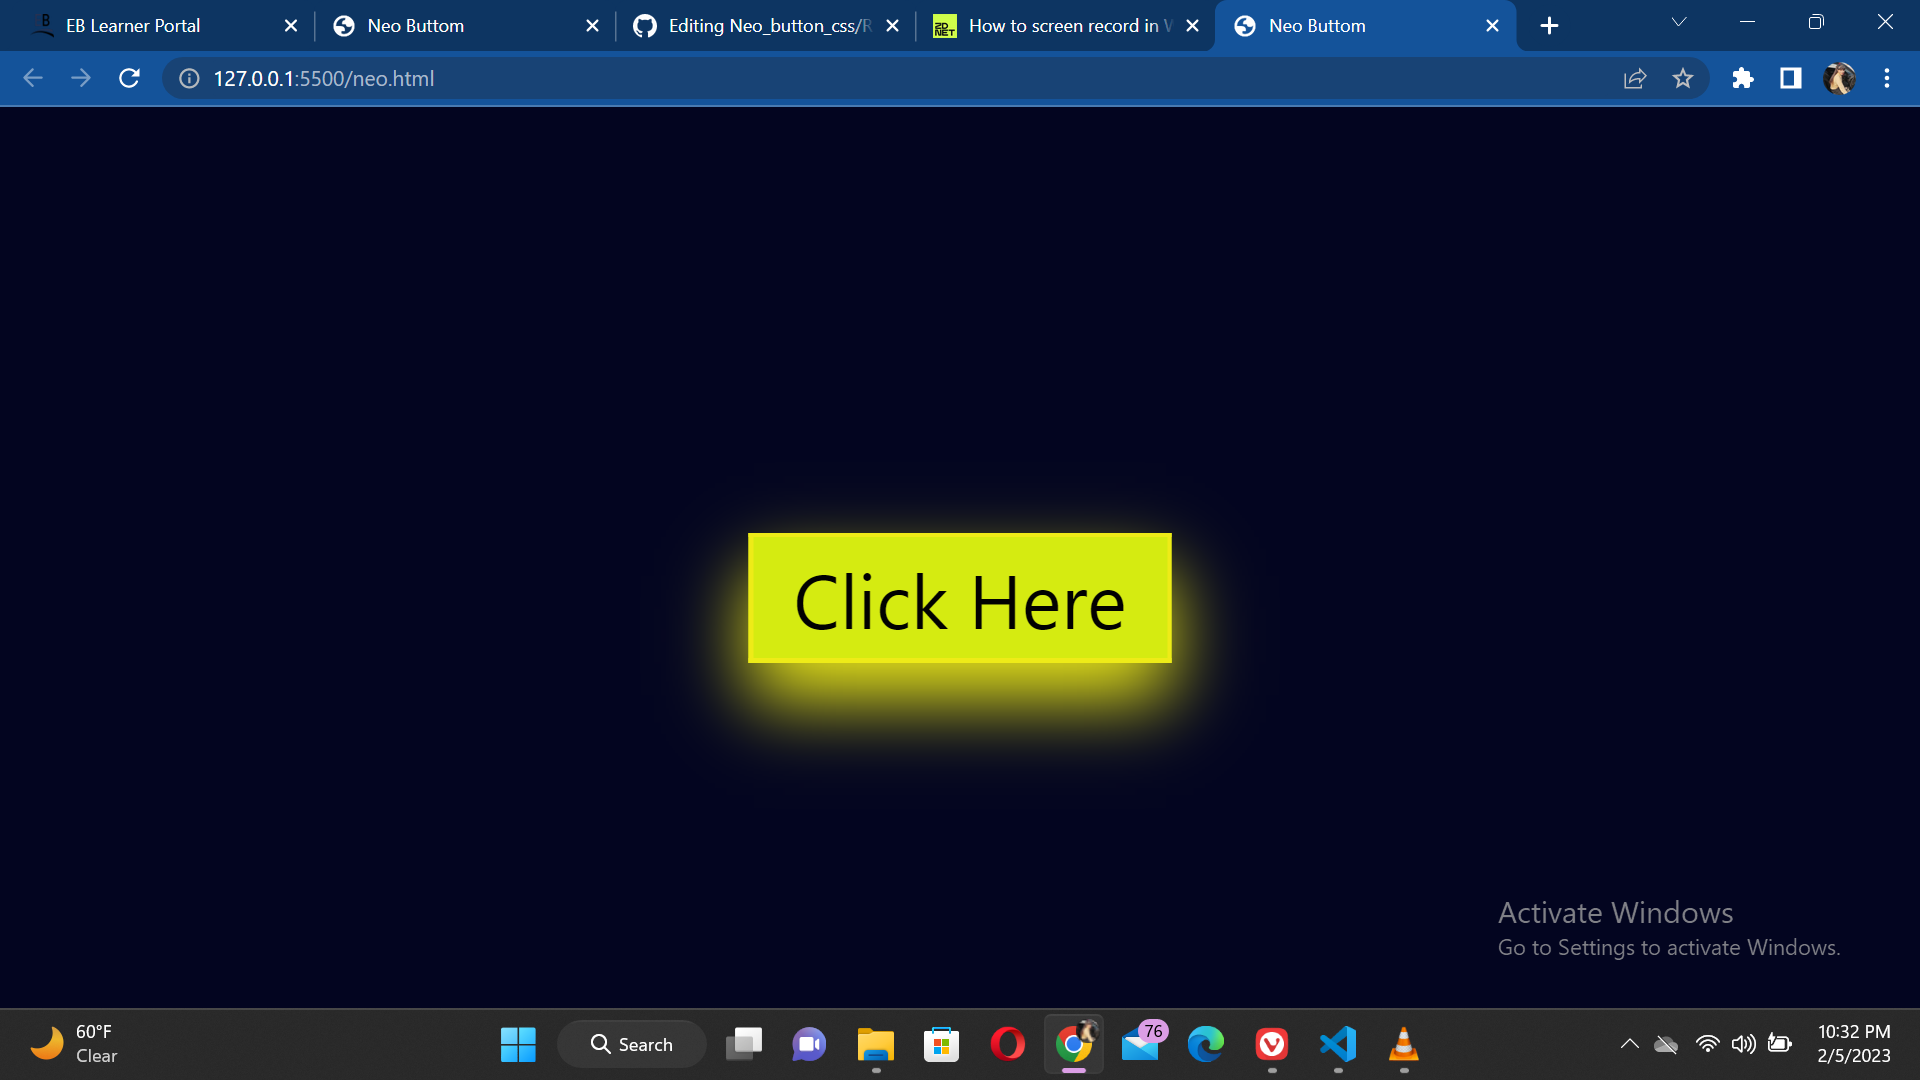The height and width of the screenshot is (1080, 1920).
Task: Show hidden icons in system tray
Action: (1629, 1044)
